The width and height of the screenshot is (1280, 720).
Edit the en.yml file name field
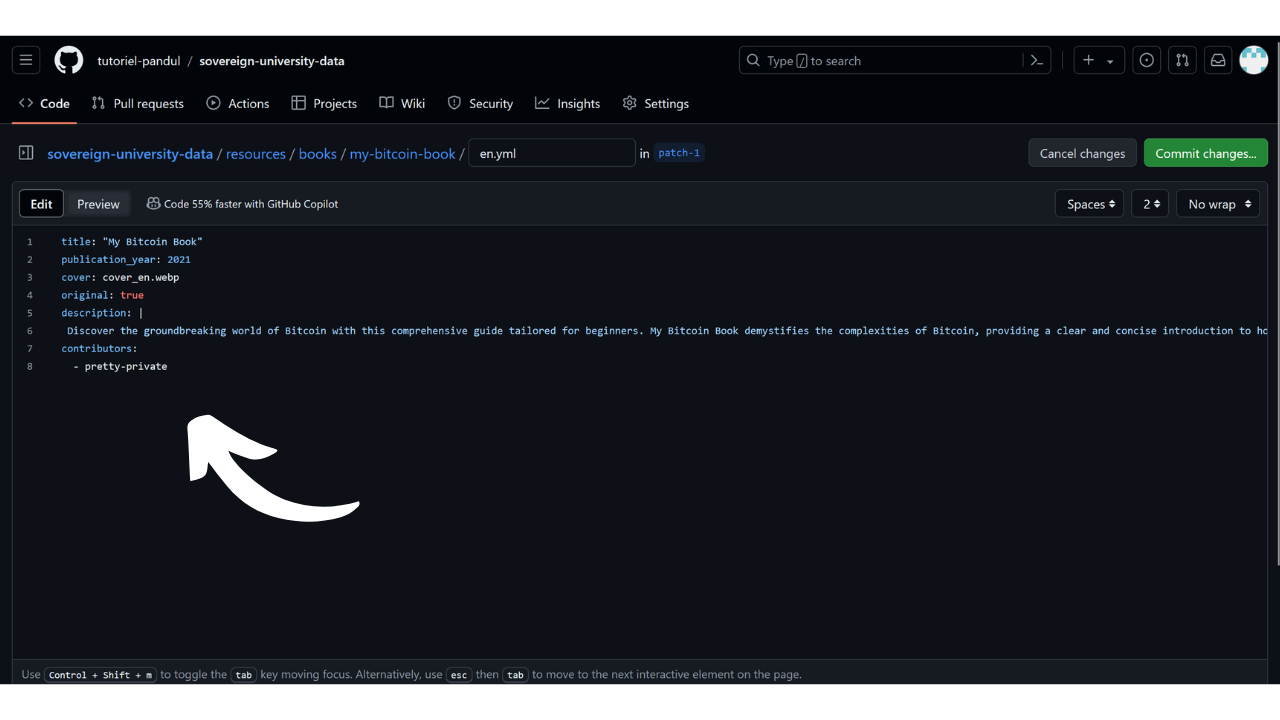(552, 153)
